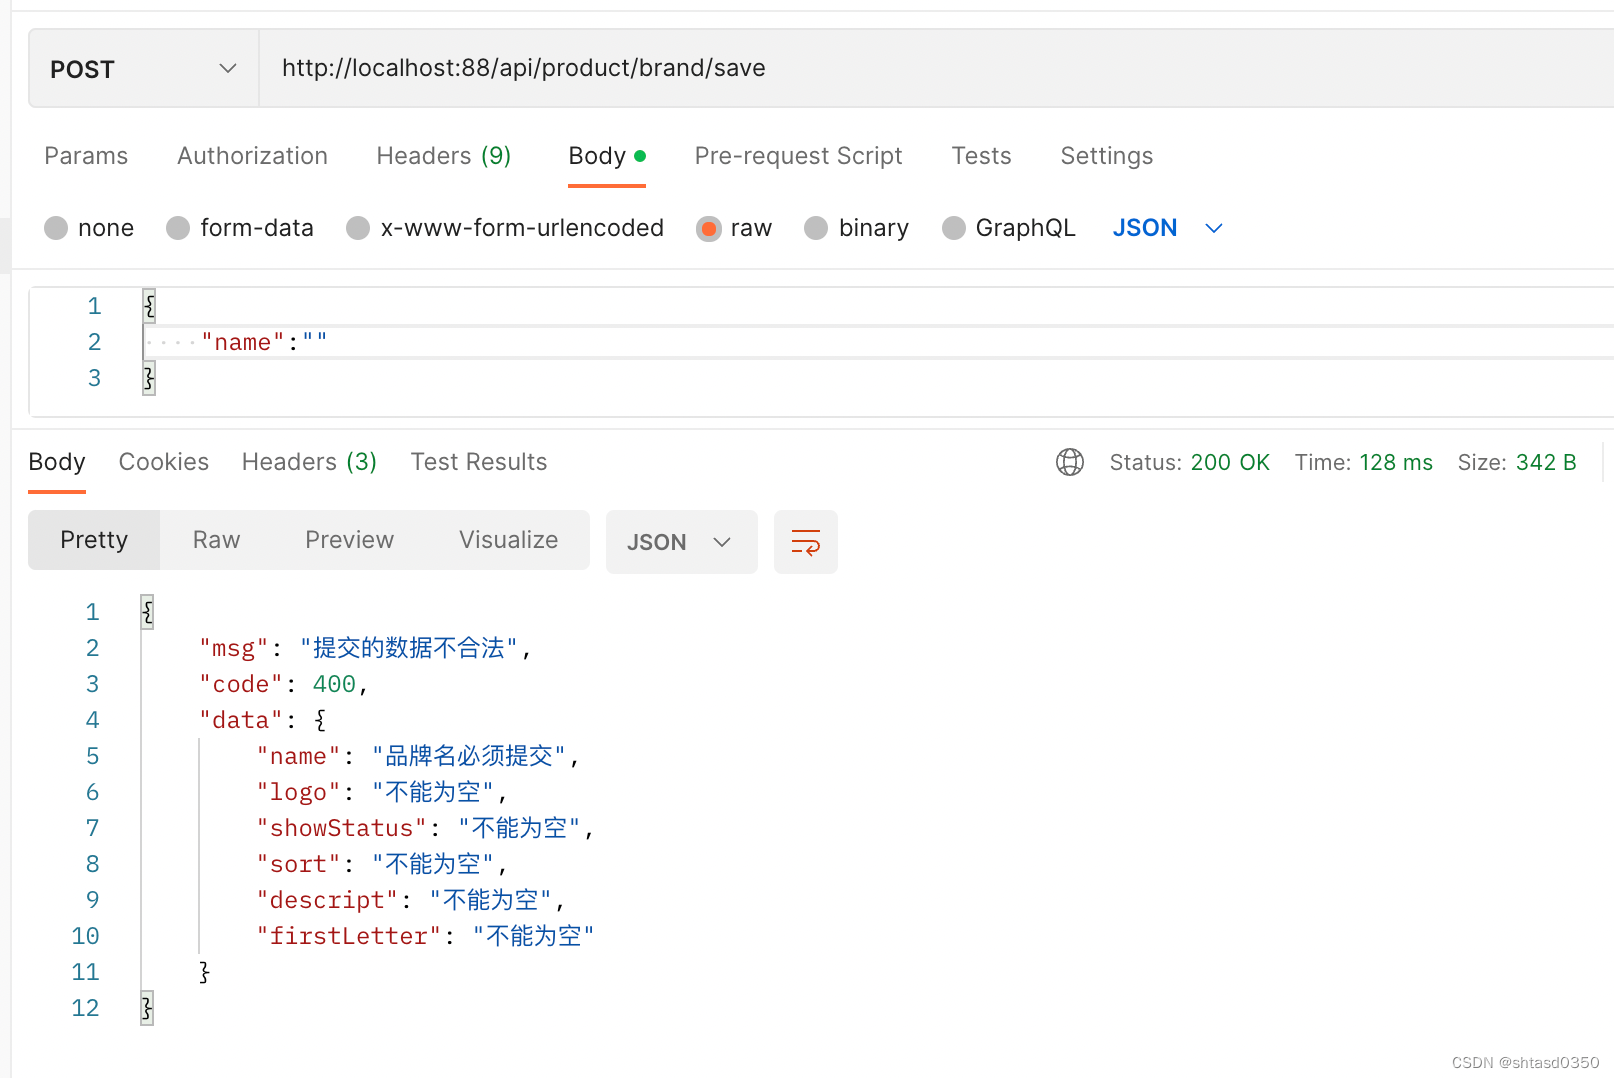
Task: Click the "name" error line in response
Action: (x=418, y=756)
